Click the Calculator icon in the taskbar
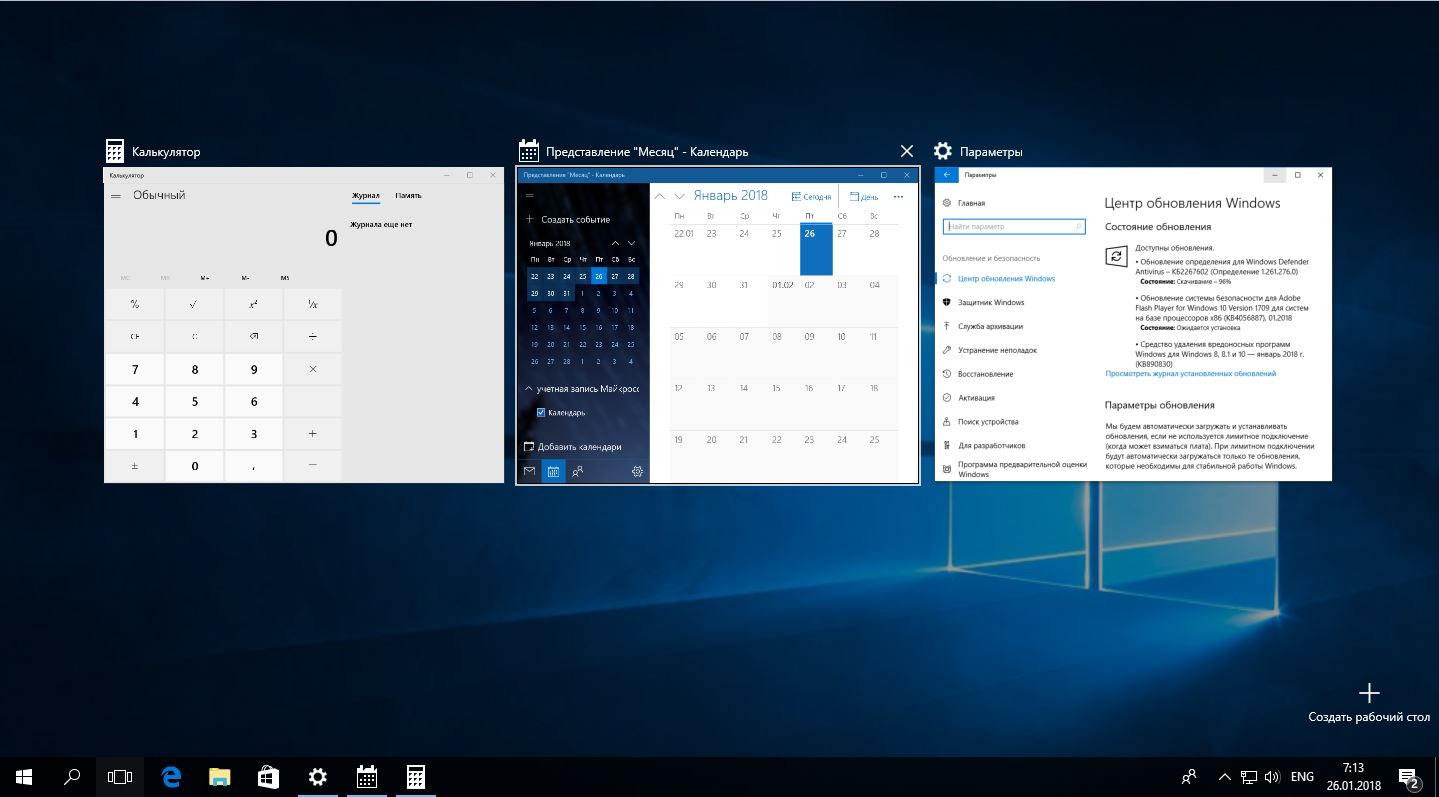 415,777
